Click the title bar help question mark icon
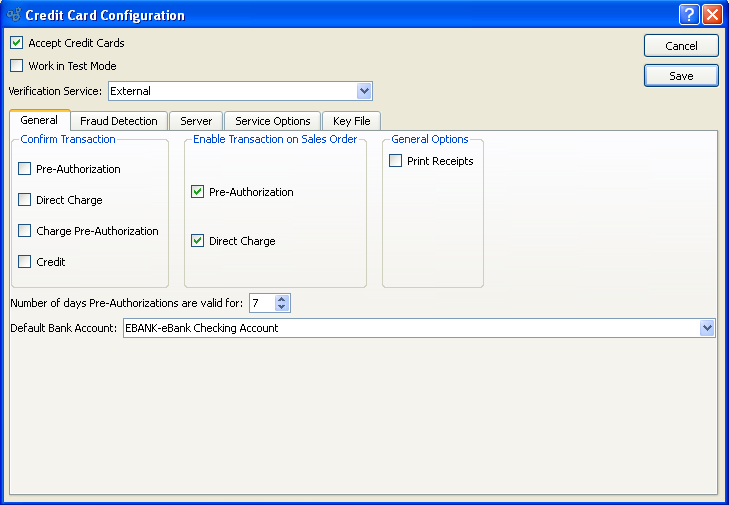729x505 pixels. pyautogui.click(x=689, y=15)
